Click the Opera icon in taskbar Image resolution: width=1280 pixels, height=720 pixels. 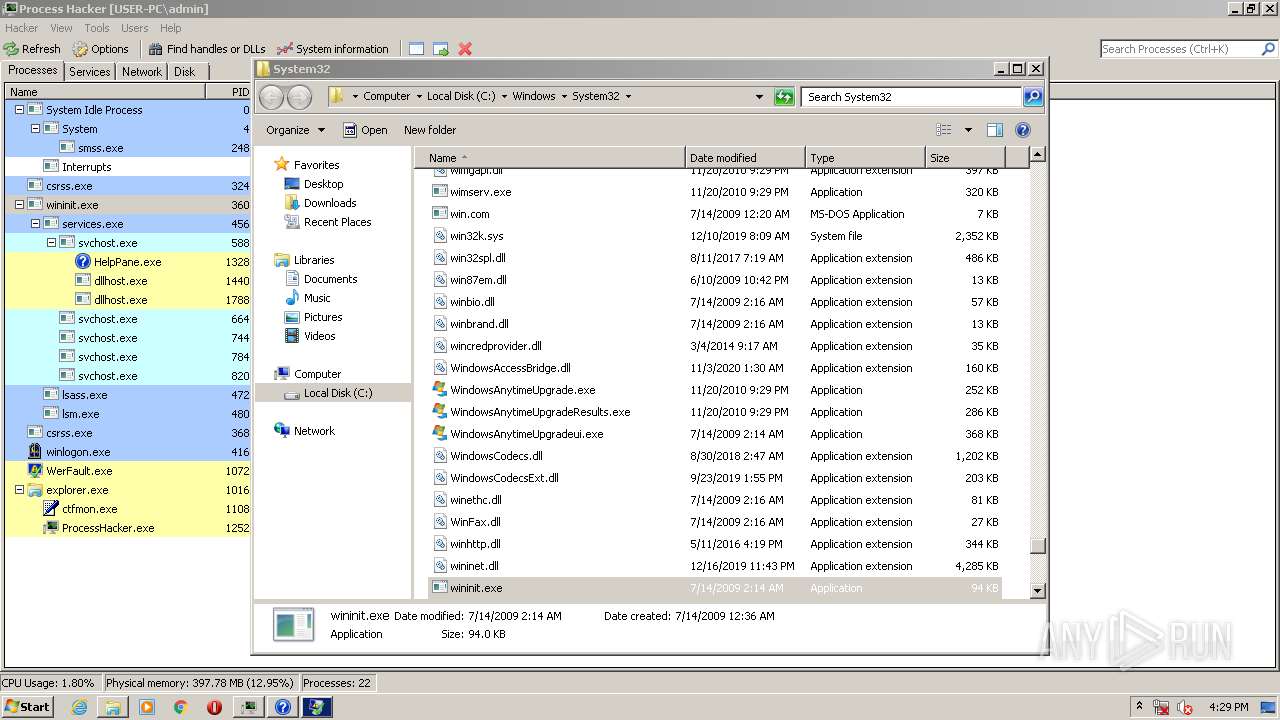click(214, 707)
